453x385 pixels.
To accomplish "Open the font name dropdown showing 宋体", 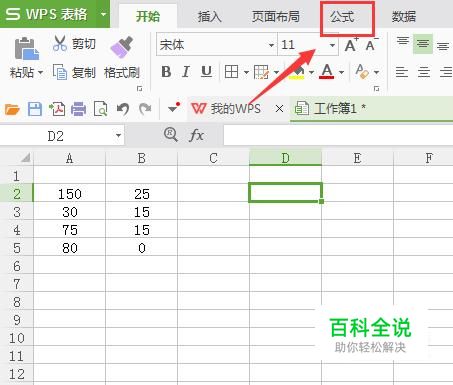I will coord(271,45).
